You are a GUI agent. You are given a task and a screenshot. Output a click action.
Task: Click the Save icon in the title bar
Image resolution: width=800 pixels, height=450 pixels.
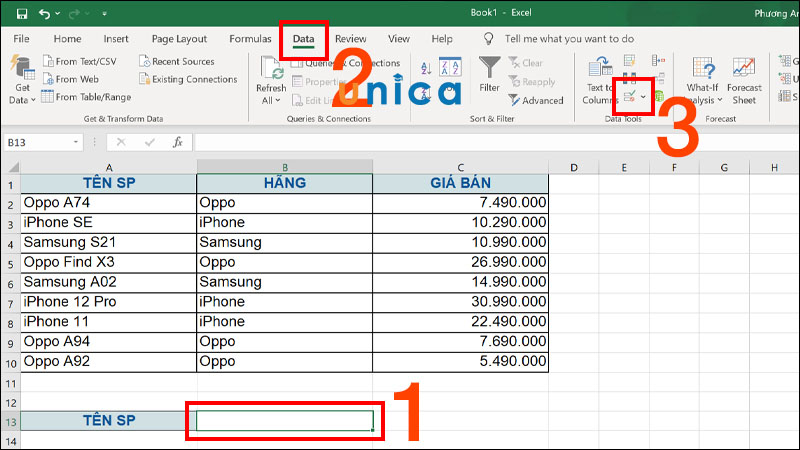[22, 14]
